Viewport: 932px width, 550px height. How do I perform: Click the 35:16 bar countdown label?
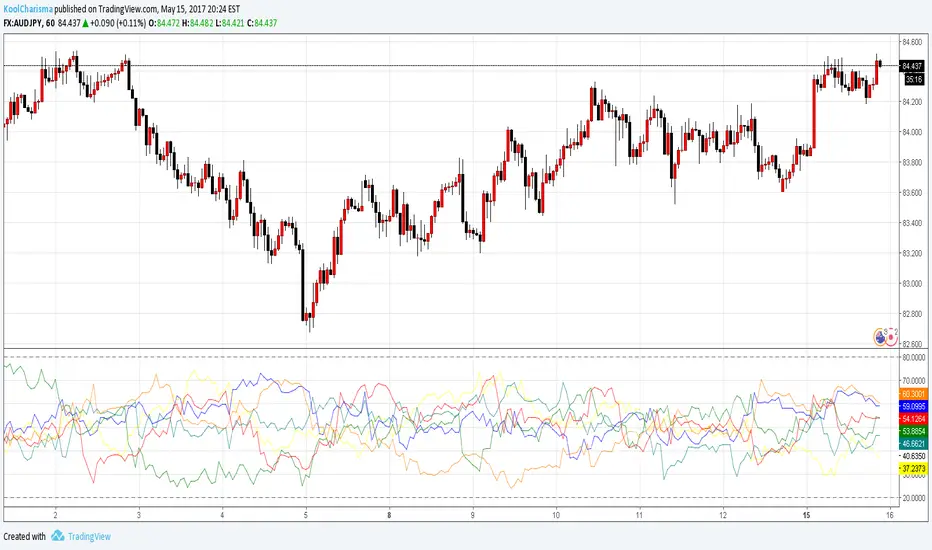pos(913,79)
